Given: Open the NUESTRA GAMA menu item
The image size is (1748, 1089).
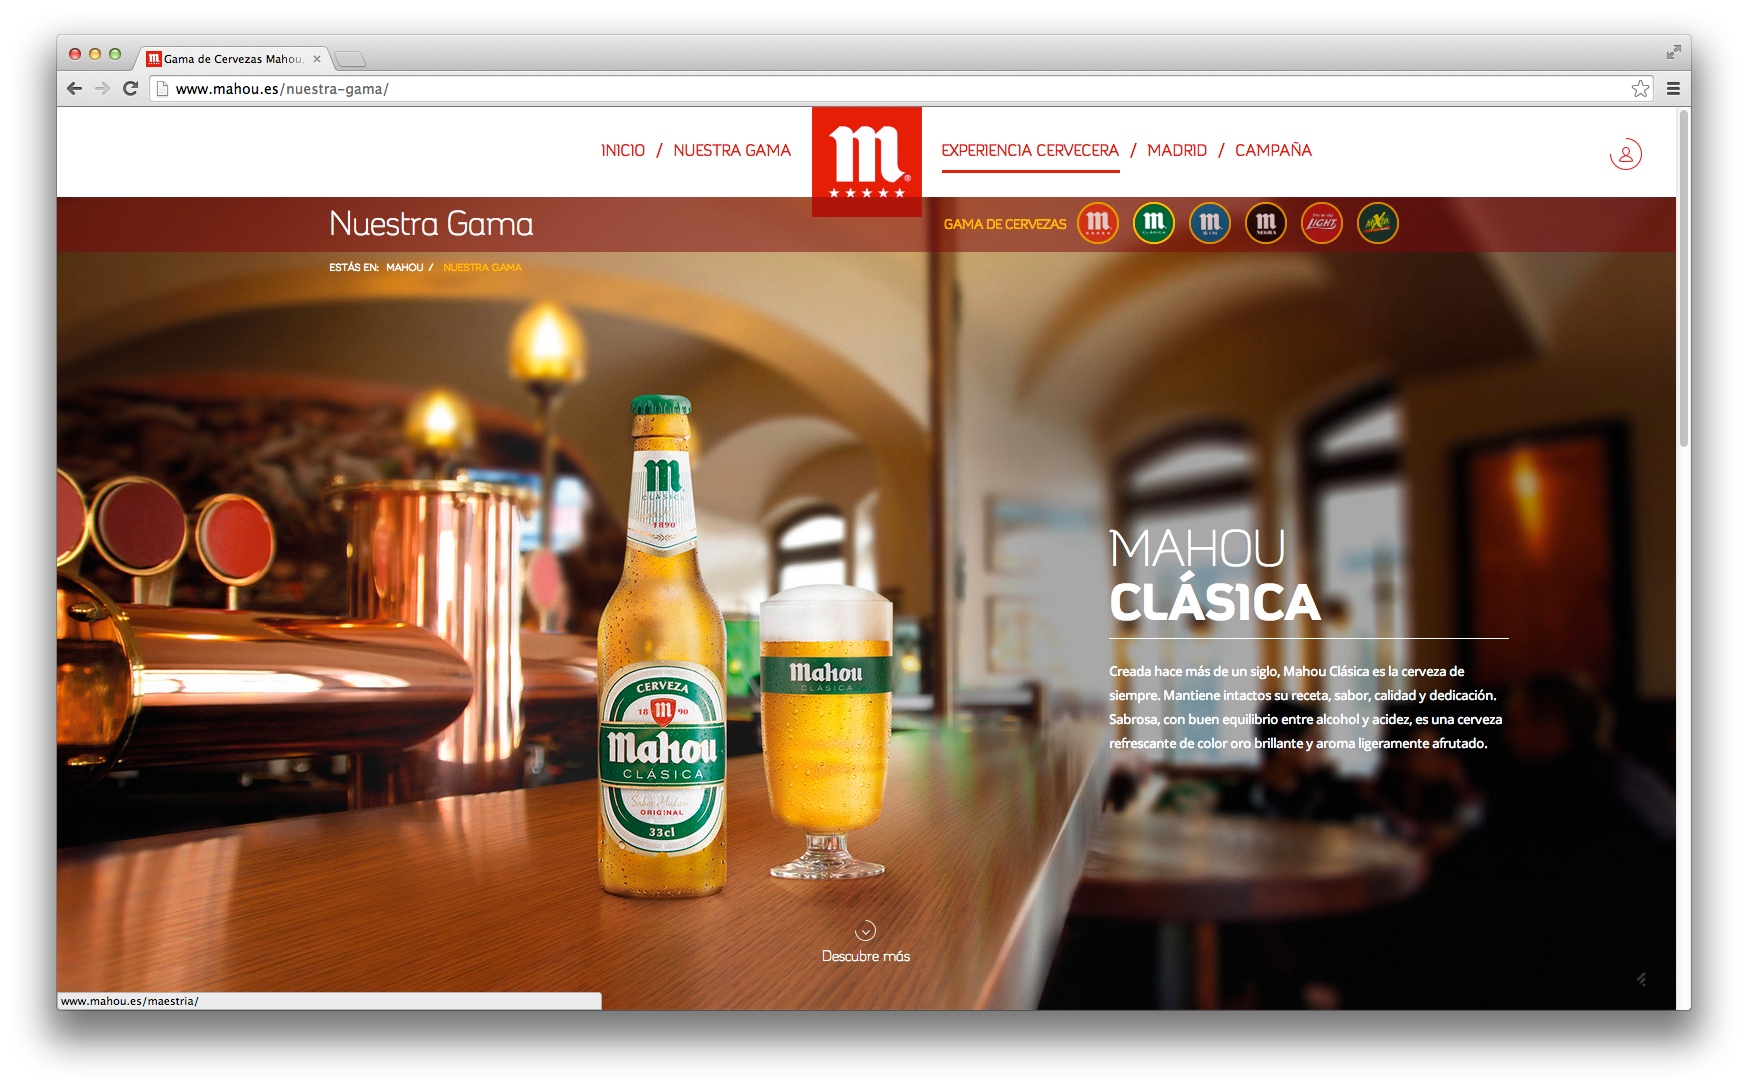Looking at the screenshot, I should 732,150.
